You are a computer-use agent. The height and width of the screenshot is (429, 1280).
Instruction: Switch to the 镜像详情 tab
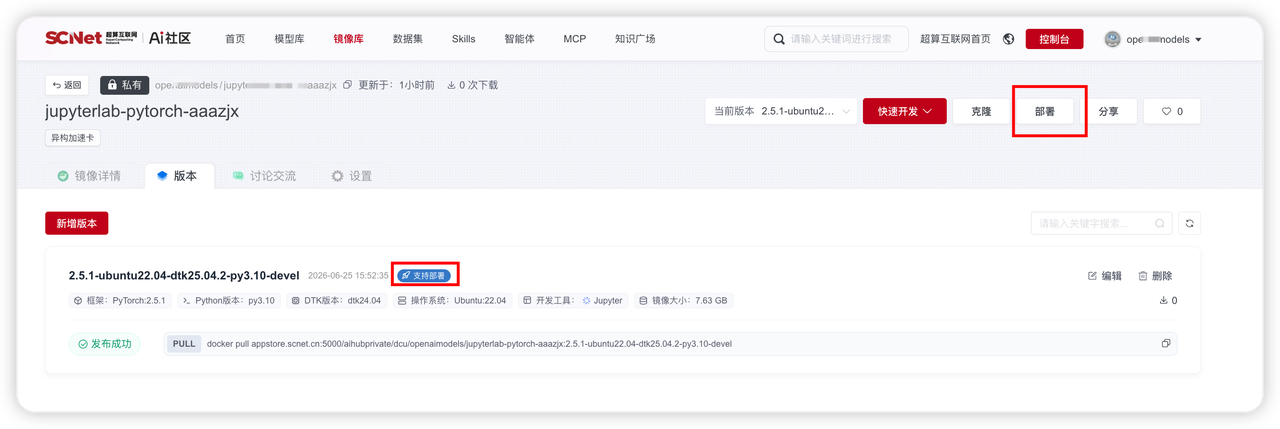[89, 176]
